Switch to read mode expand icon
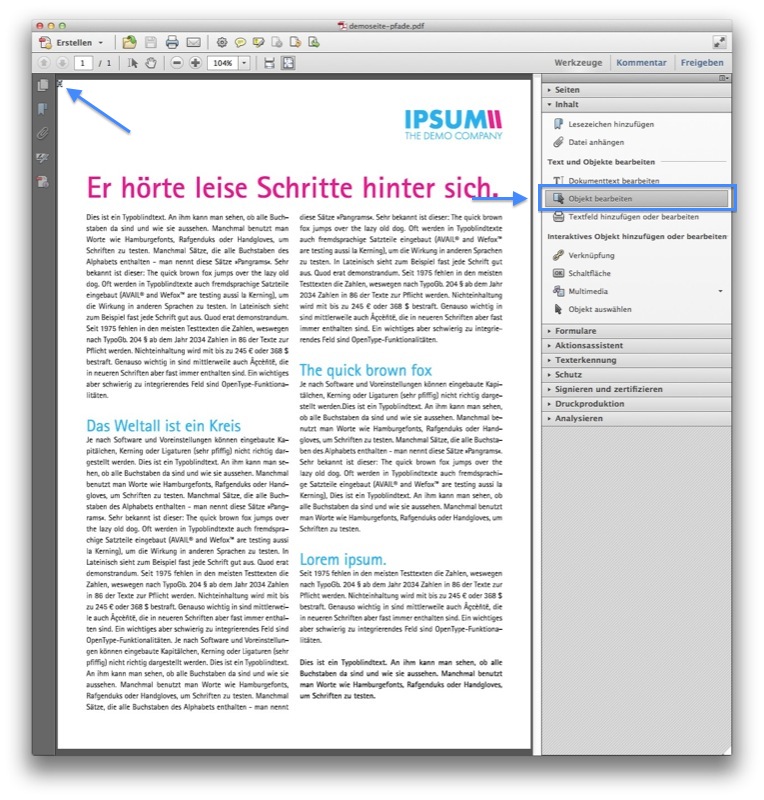Viewport: 764px width, 800px height. (x=719, y=42)
